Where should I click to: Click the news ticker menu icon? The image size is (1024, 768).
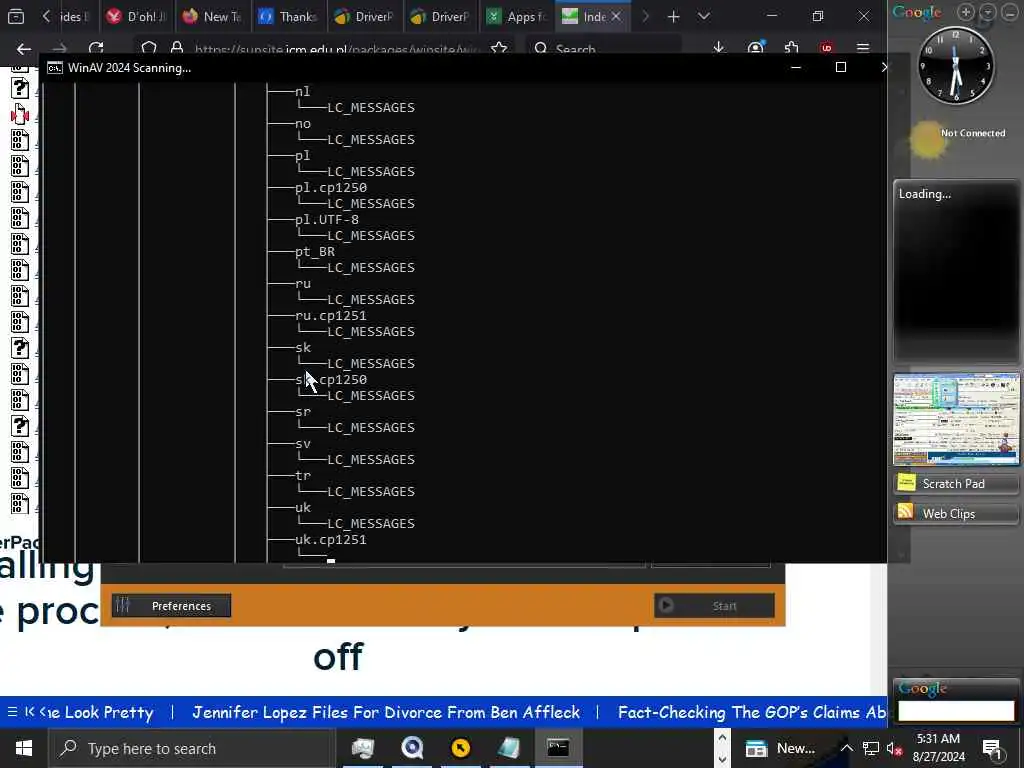point(12,712)
